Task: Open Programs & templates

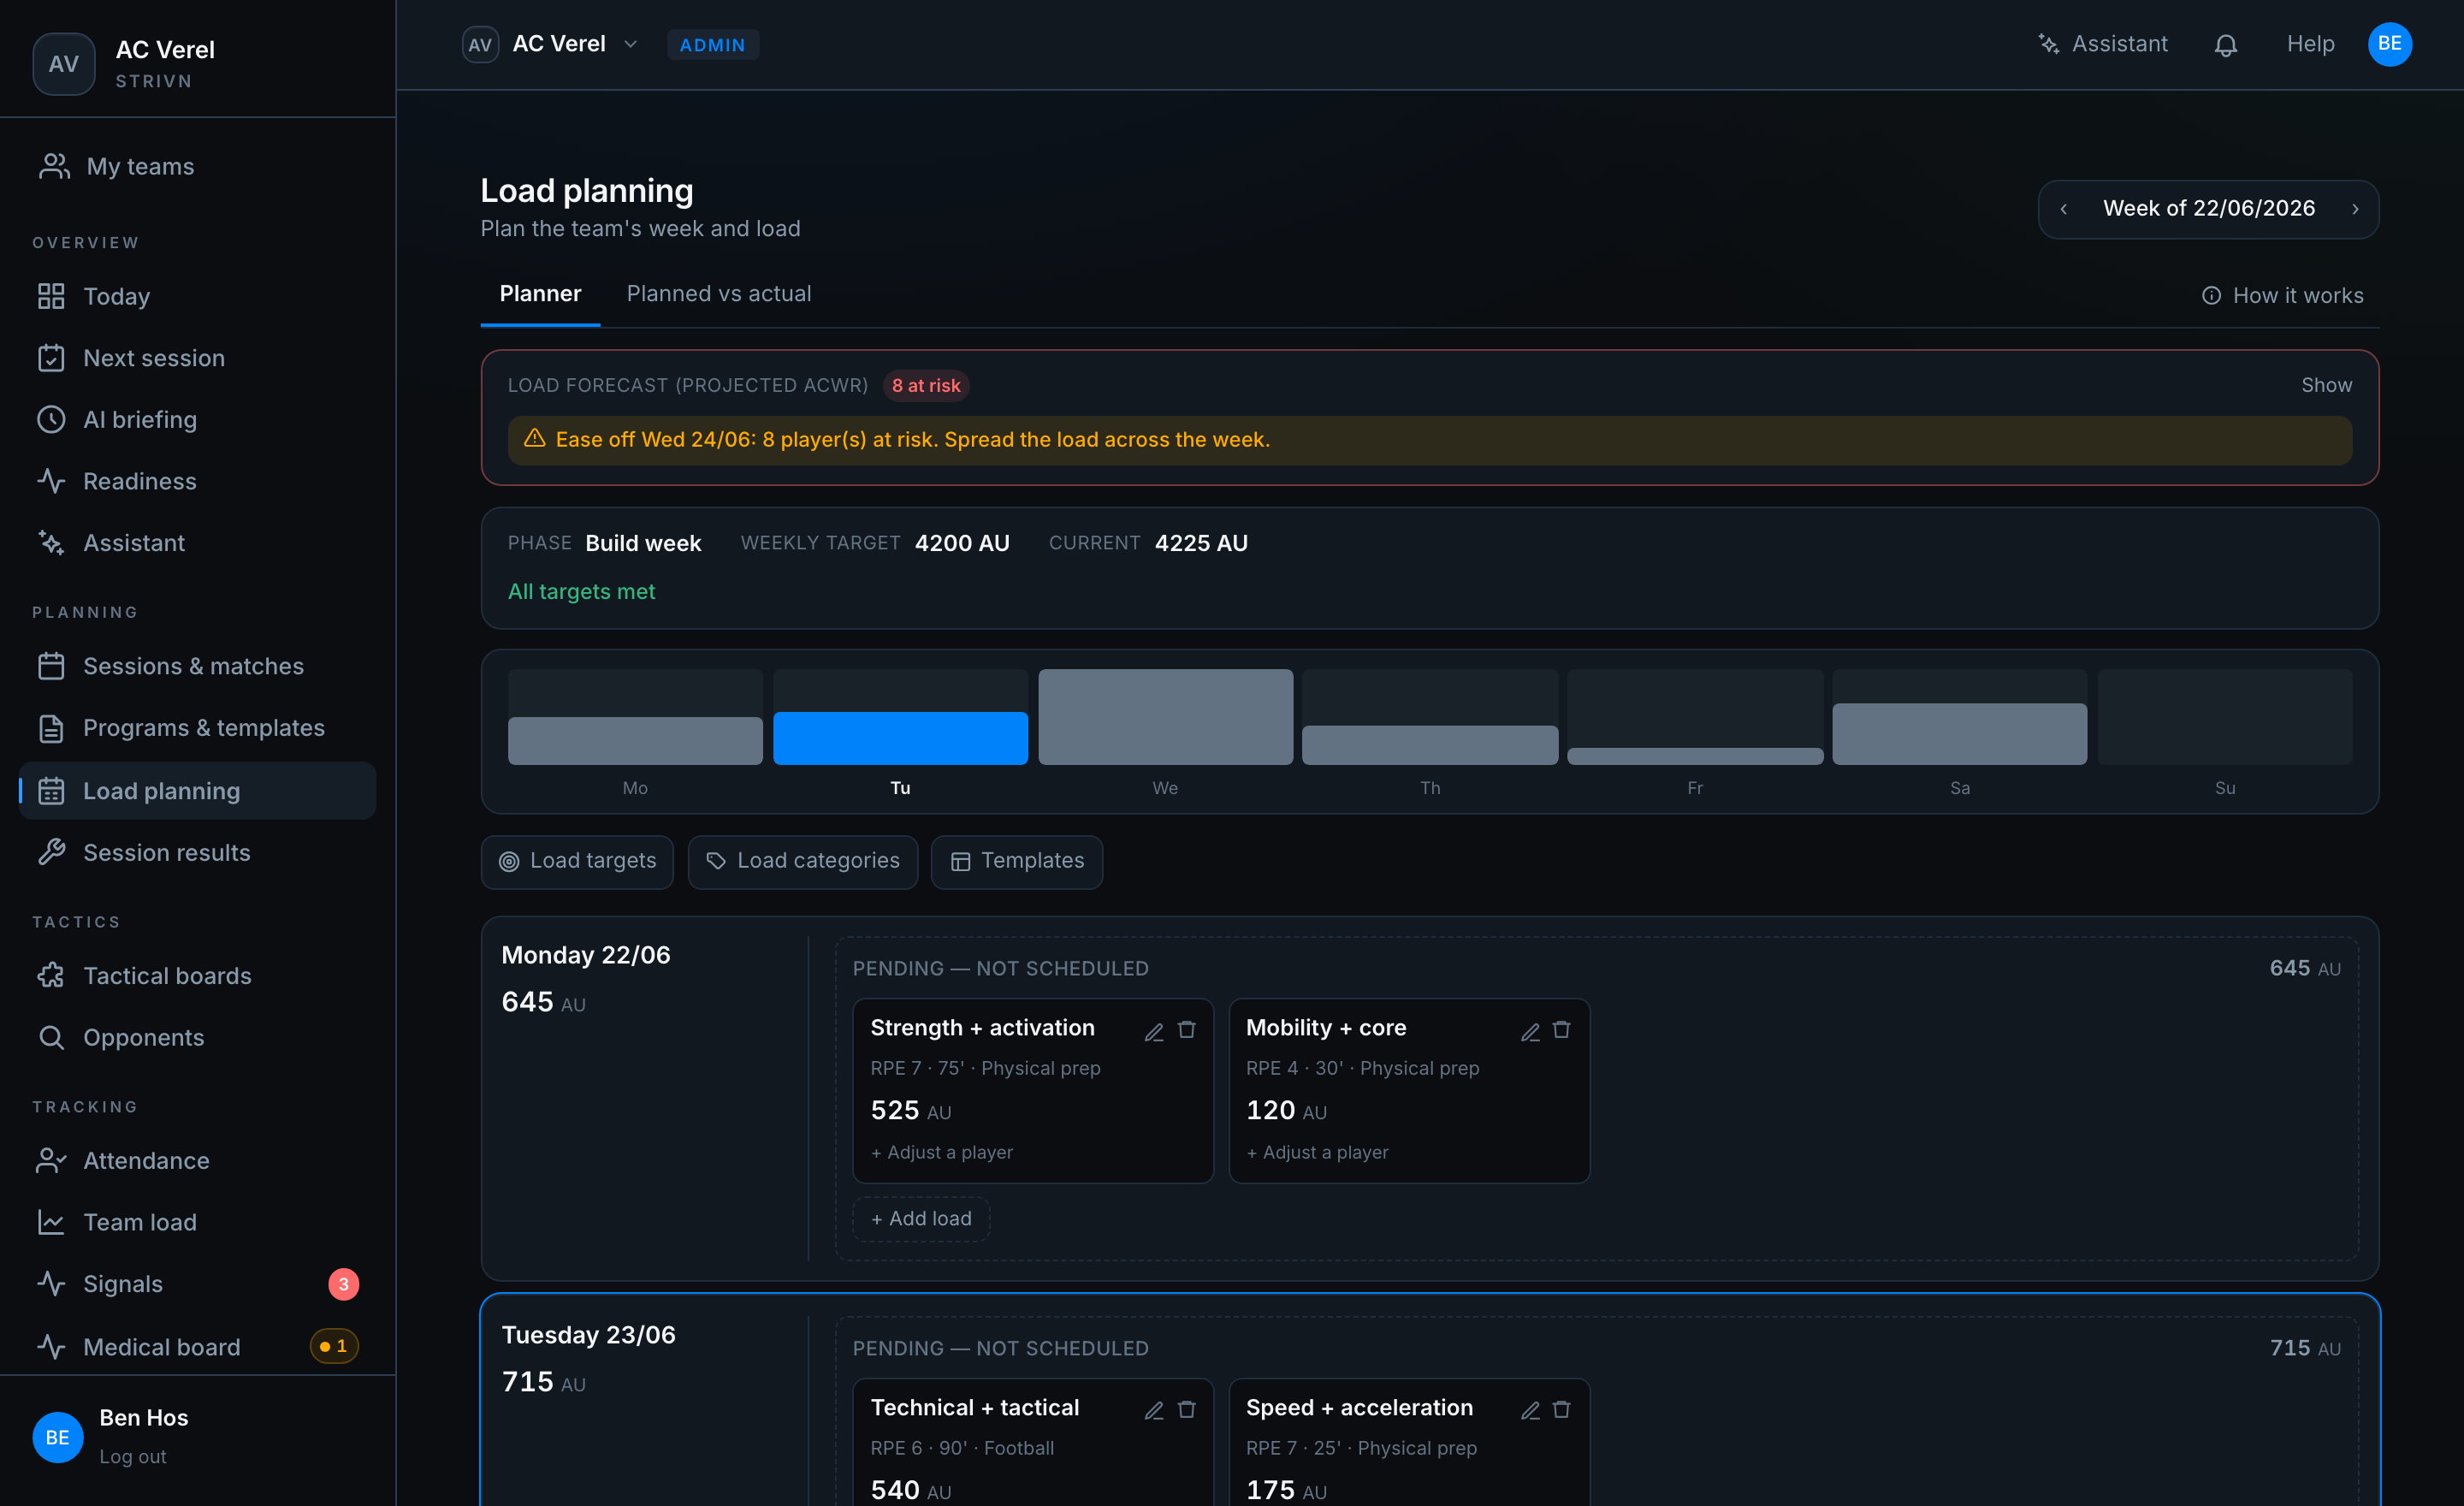Action: 198,728
